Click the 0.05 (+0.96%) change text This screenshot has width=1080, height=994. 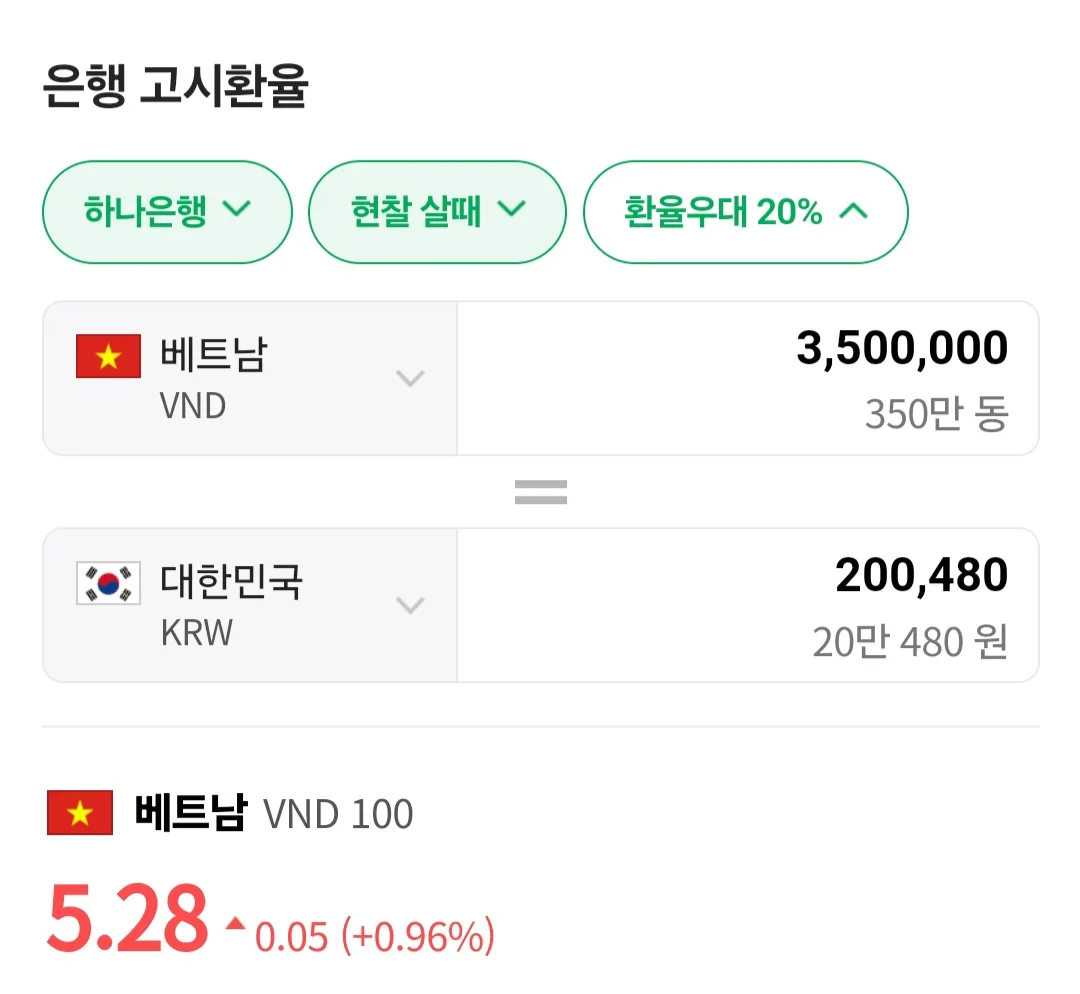(x=375, y=936)
